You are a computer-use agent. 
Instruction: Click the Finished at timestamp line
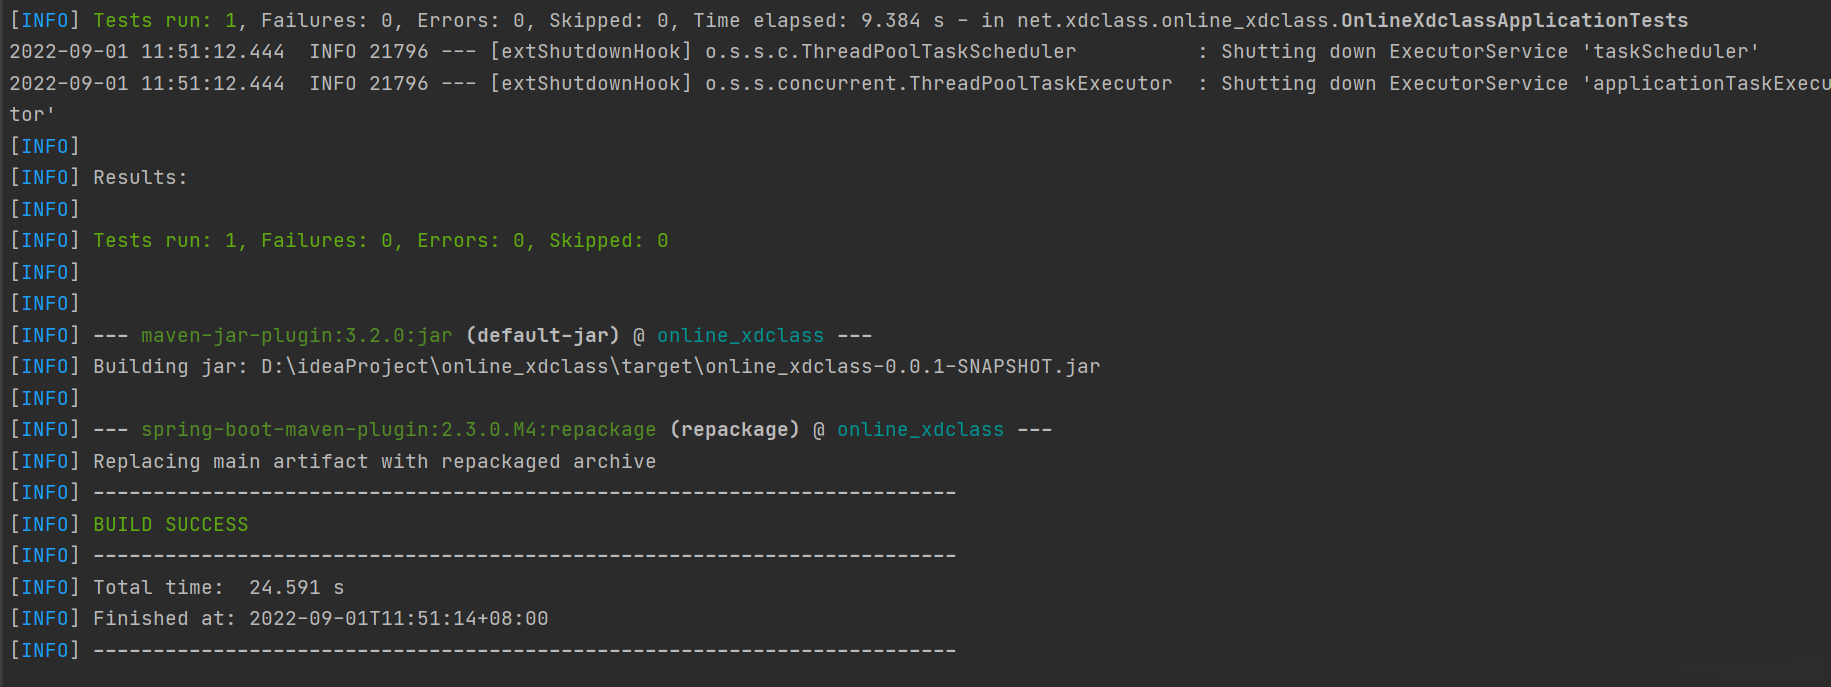tap(320, 619)
